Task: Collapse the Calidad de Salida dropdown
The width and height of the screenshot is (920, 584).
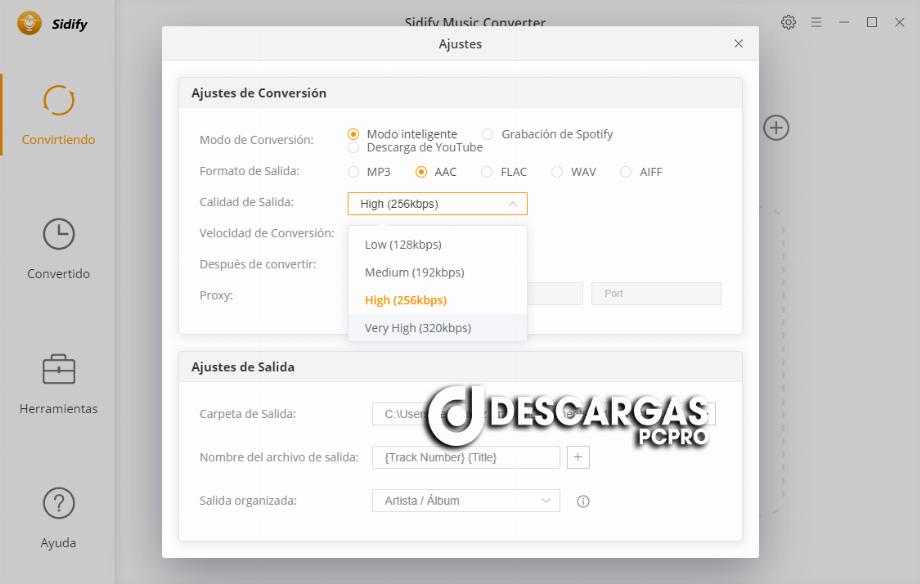Action: (x=437, y=204)
